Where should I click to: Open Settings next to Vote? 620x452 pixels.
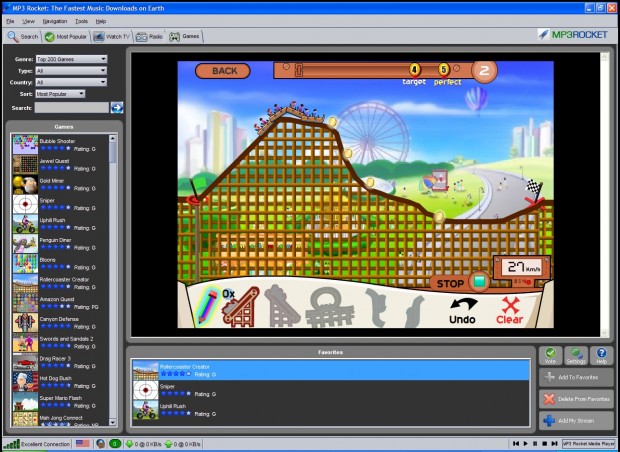(x=576, y=355)
